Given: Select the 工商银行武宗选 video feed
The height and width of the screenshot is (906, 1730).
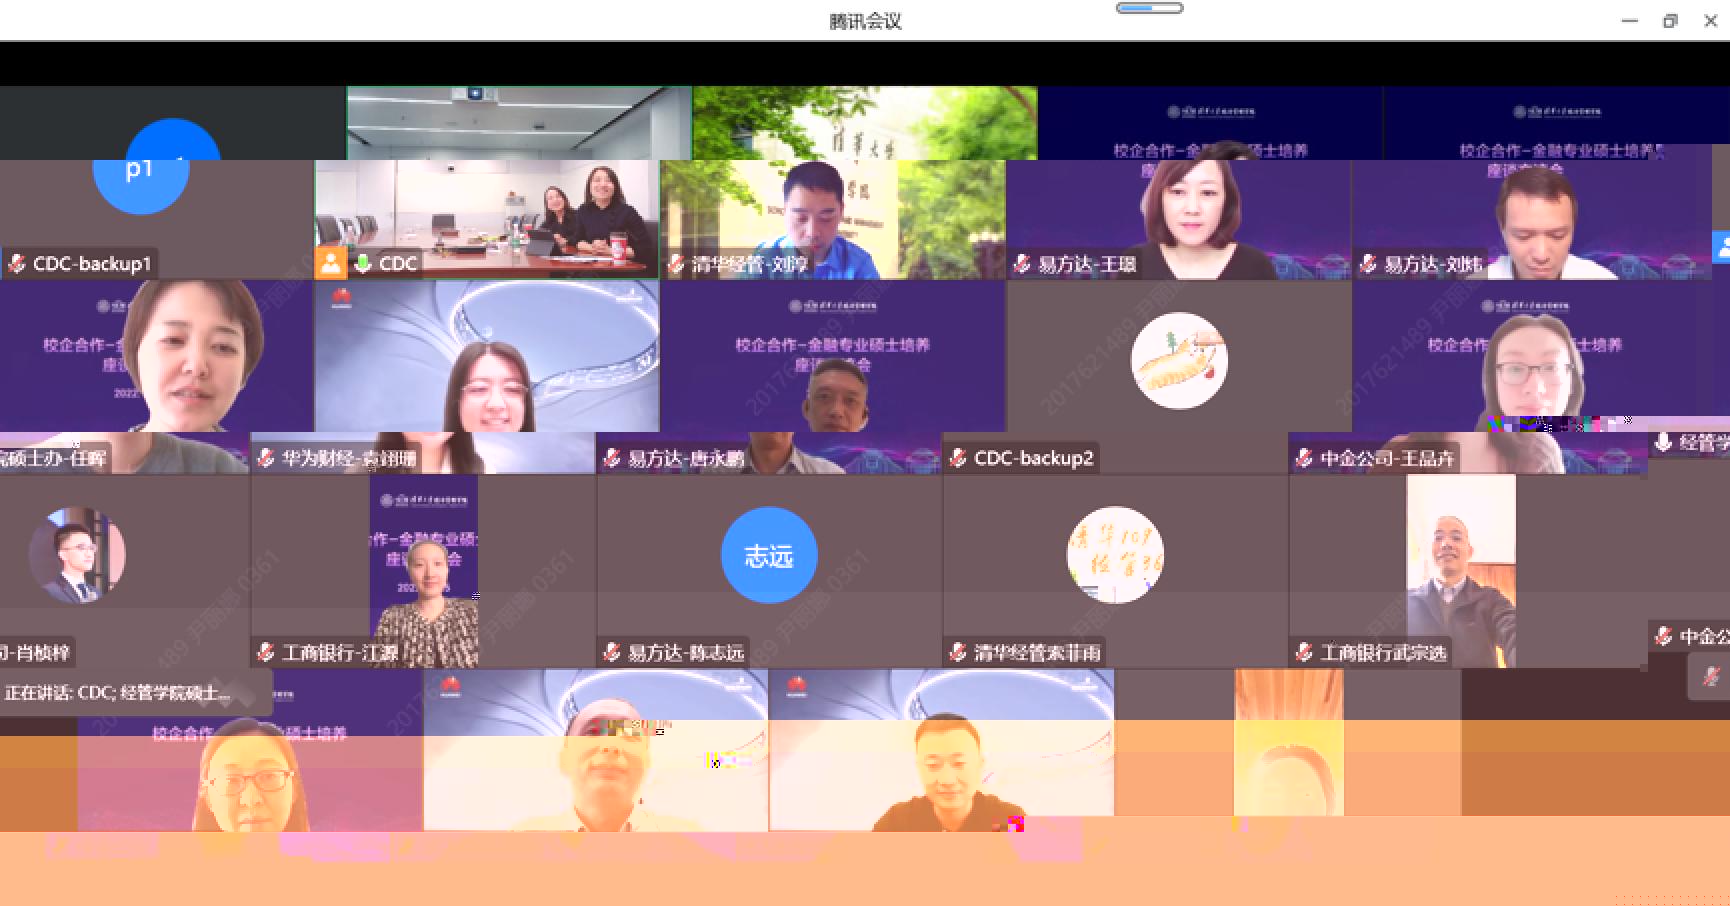Looking at the screenshot, I should pyautogui.click(x=1461, y=570).
